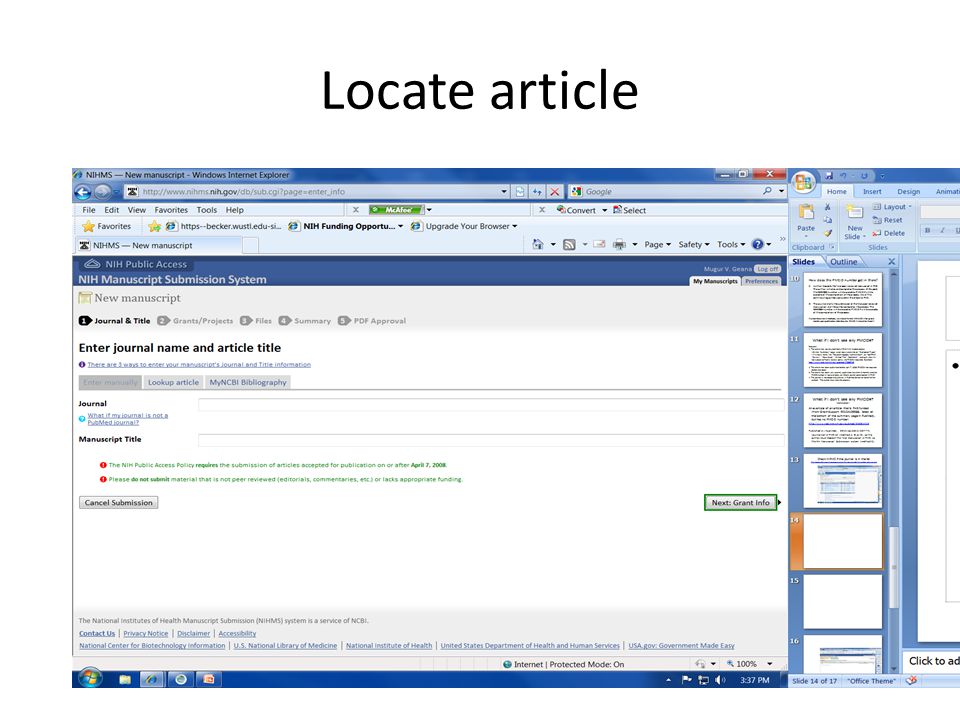Viewport: 960px width, 720px height.
Task: Stop loading with the red X
Action: (554, 192)
